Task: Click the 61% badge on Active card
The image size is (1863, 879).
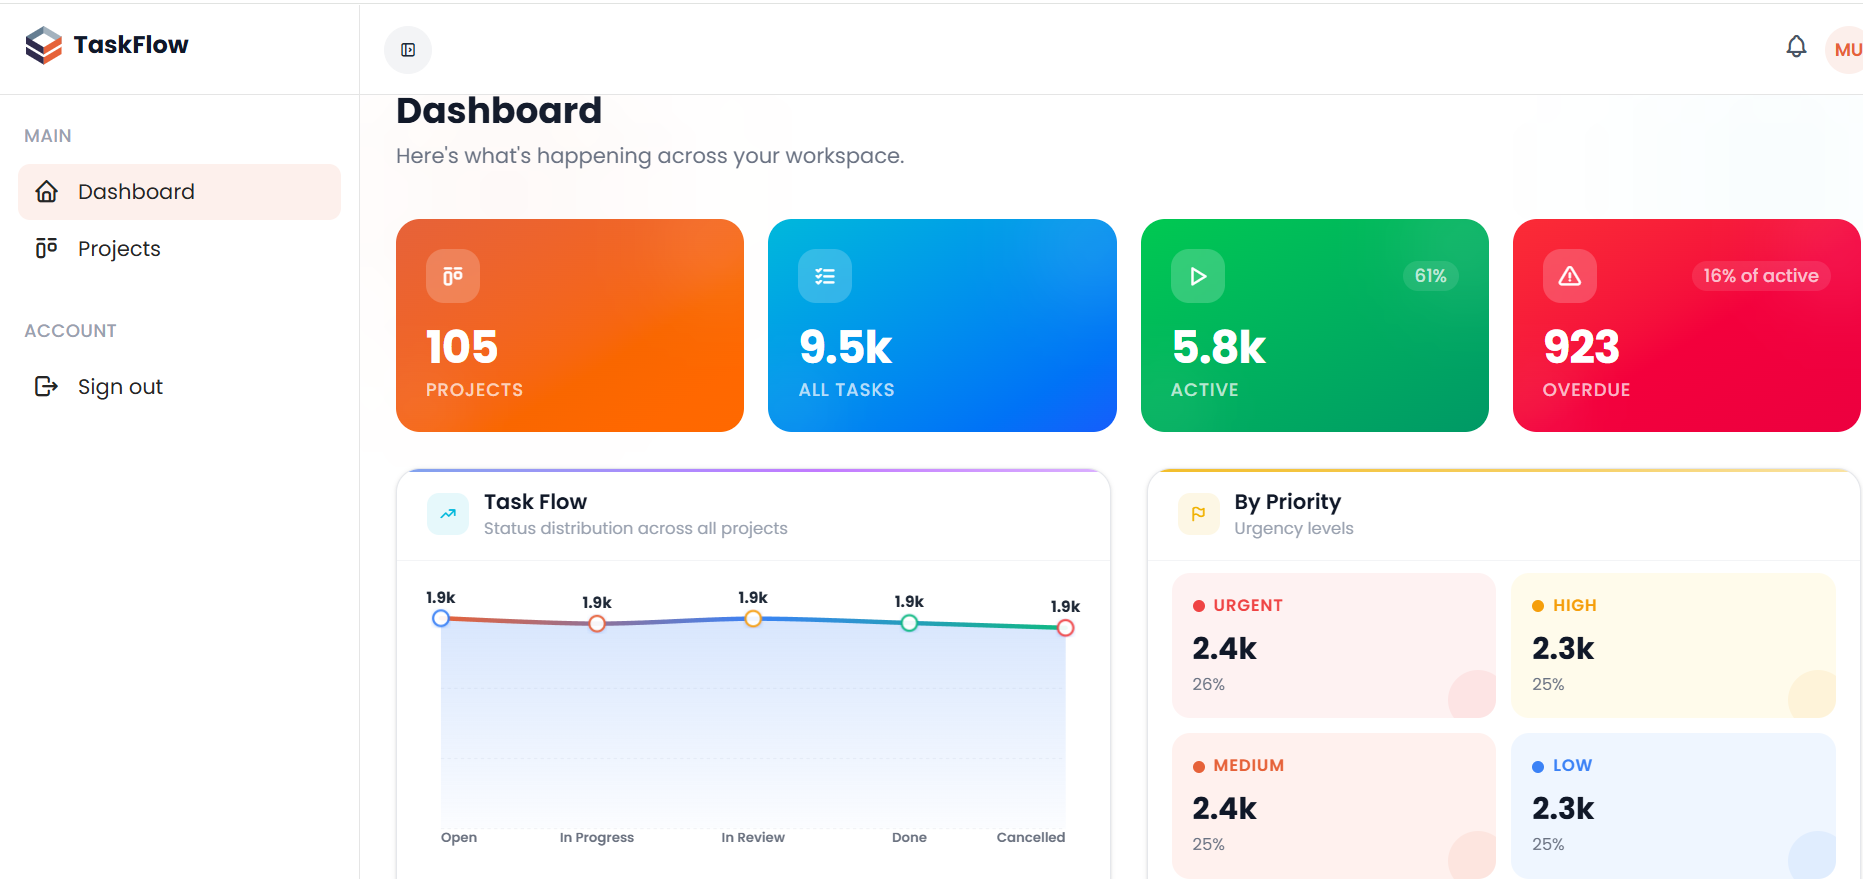Action: [1431, 276]
